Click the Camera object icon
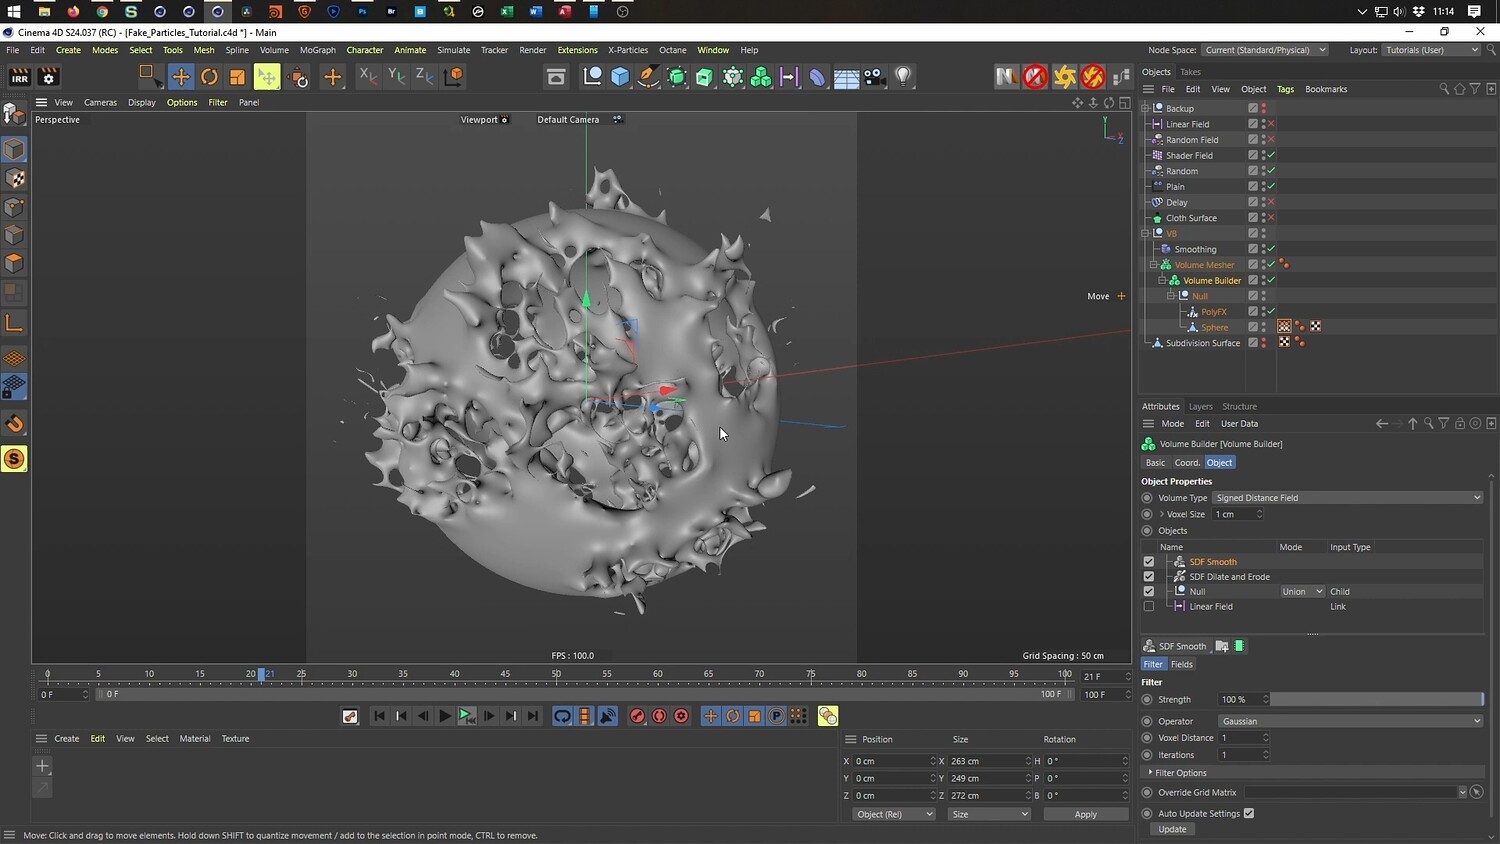Image resolution: width=1500 pixels, height=844 pixels. (x=874, y=77)
